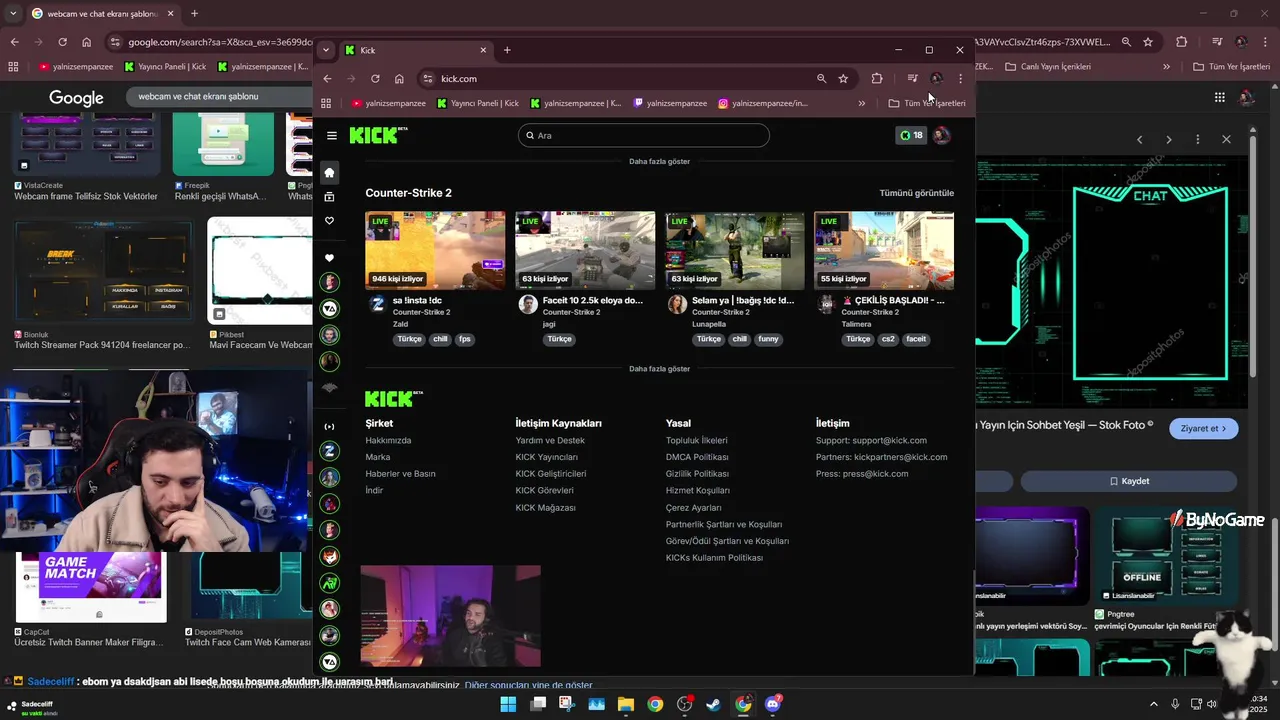Image resolution: width=1280 pixels, height=720 pixels.
Task: Click Zald channel avatar in Kick sidebar
Action: click(x=329, y=451)
